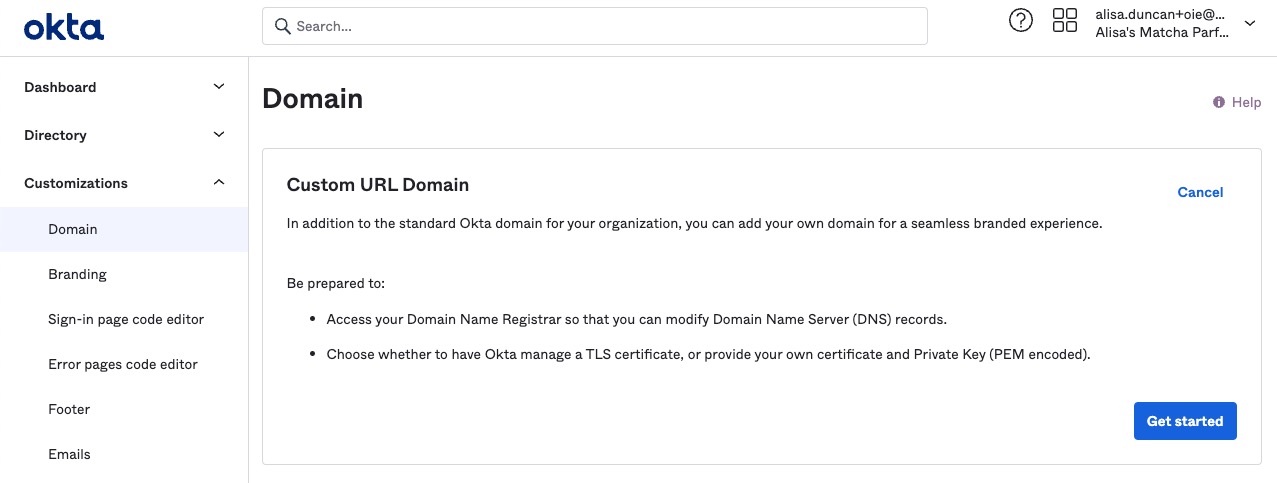
Task: Expand the Directory section chevron
Action: click(x=219, y=135)
